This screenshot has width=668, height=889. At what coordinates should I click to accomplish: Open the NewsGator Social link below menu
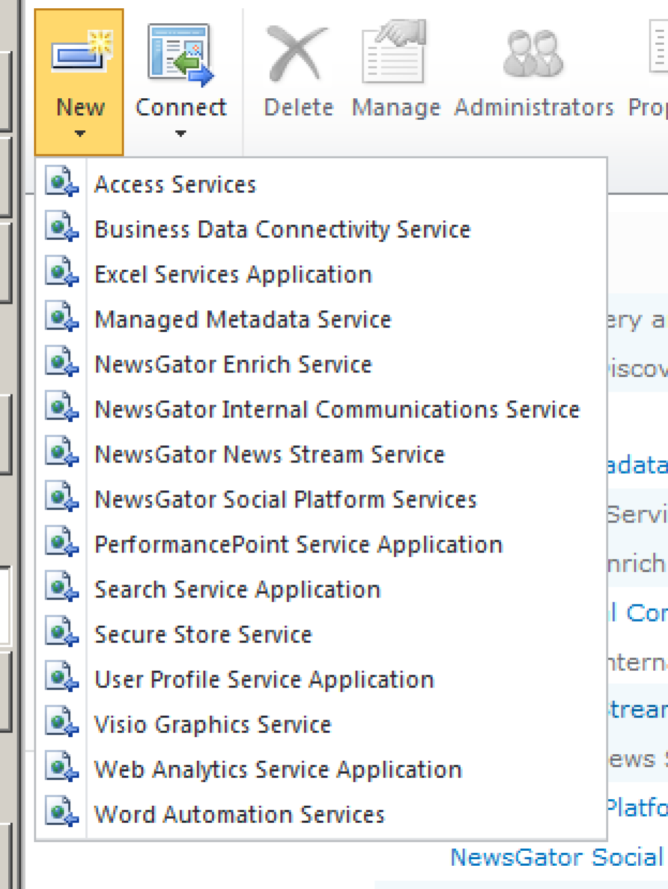coord(556,857)
